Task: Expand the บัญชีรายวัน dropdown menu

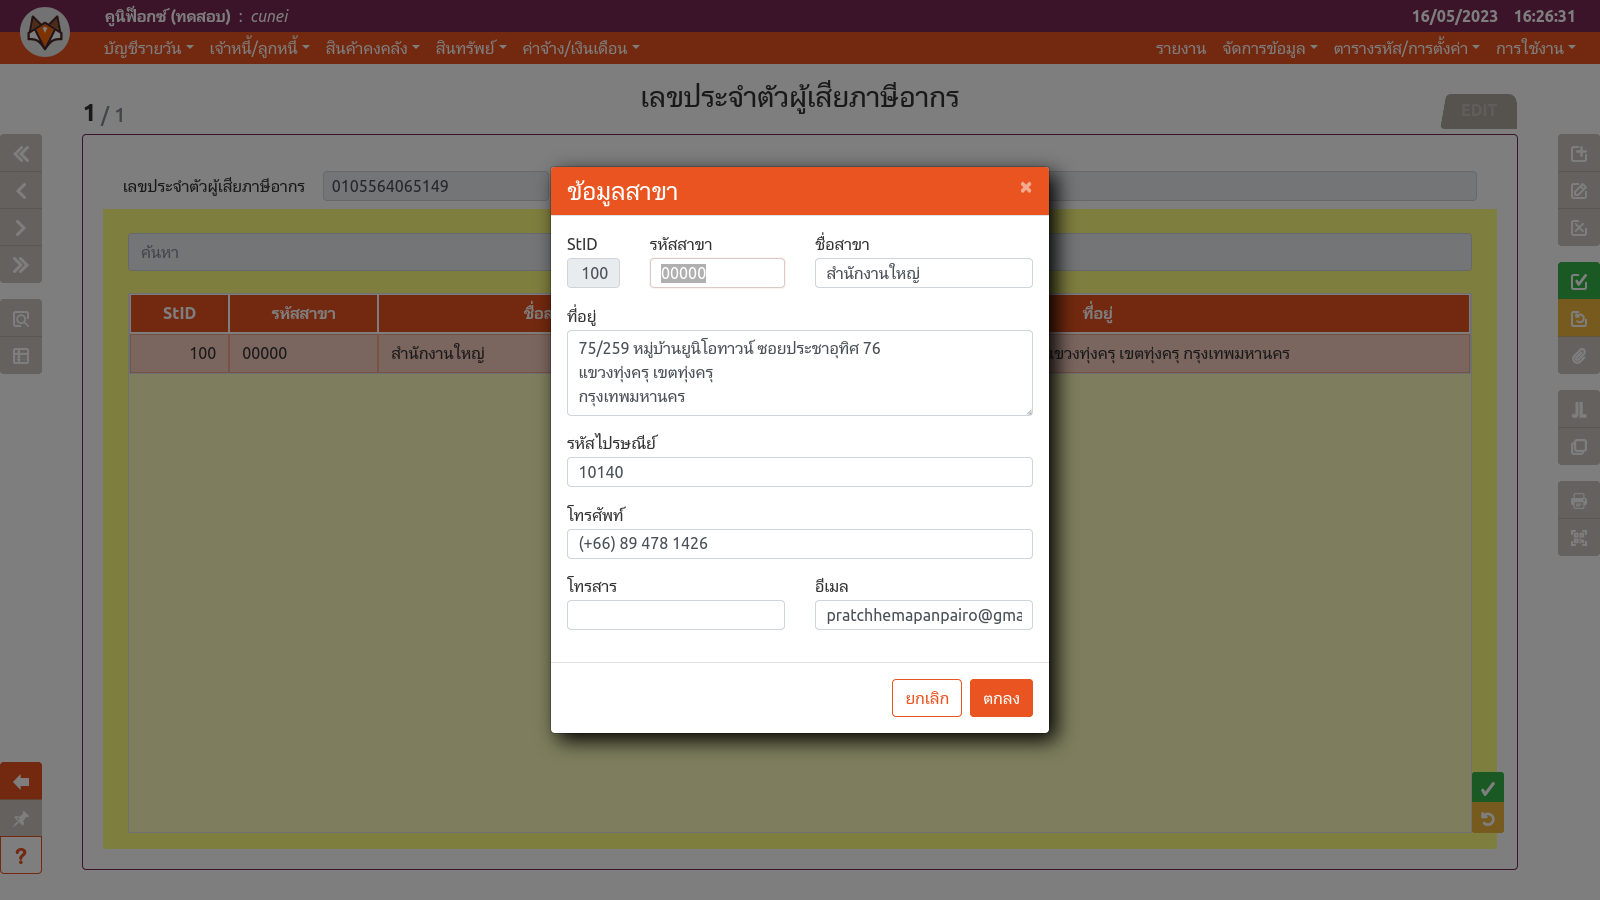Action: click(x=148, y=48)
